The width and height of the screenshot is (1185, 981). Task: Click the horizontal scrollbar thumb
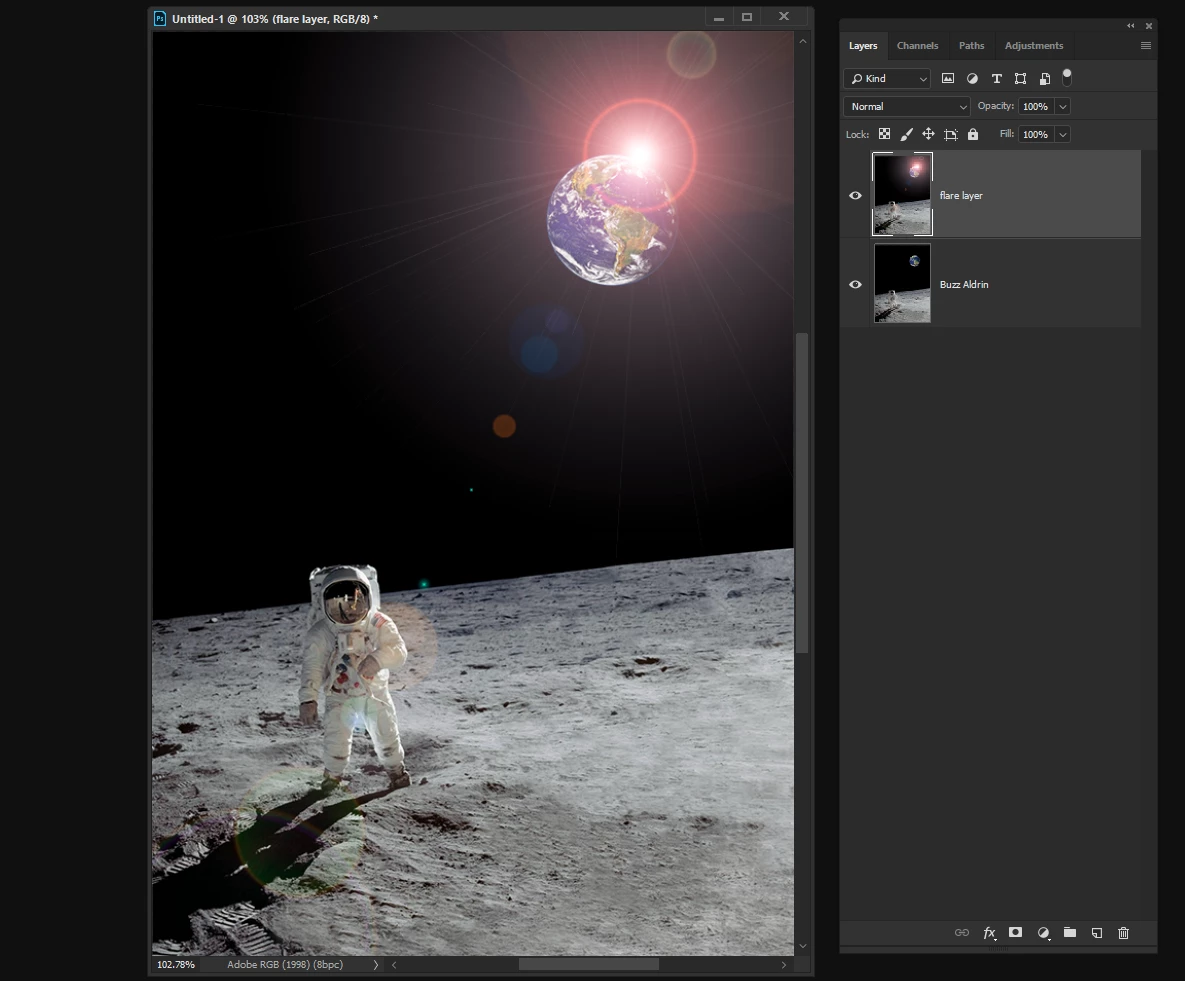point(589,964)
